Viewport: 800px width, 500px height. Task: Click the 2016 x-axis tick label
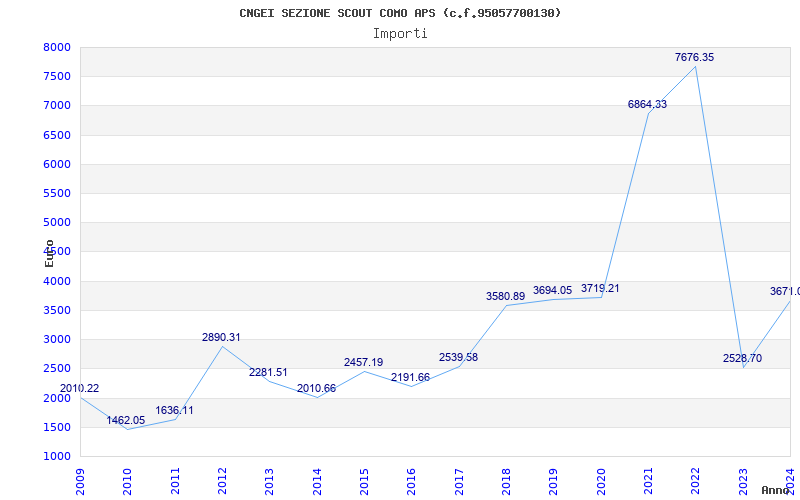pos(412,481)
